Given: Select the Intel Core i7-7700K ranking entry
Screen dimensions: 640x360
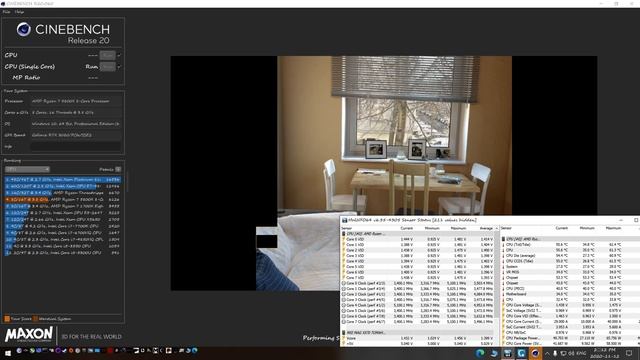Looking at the screenshot, I should (62, 226).
